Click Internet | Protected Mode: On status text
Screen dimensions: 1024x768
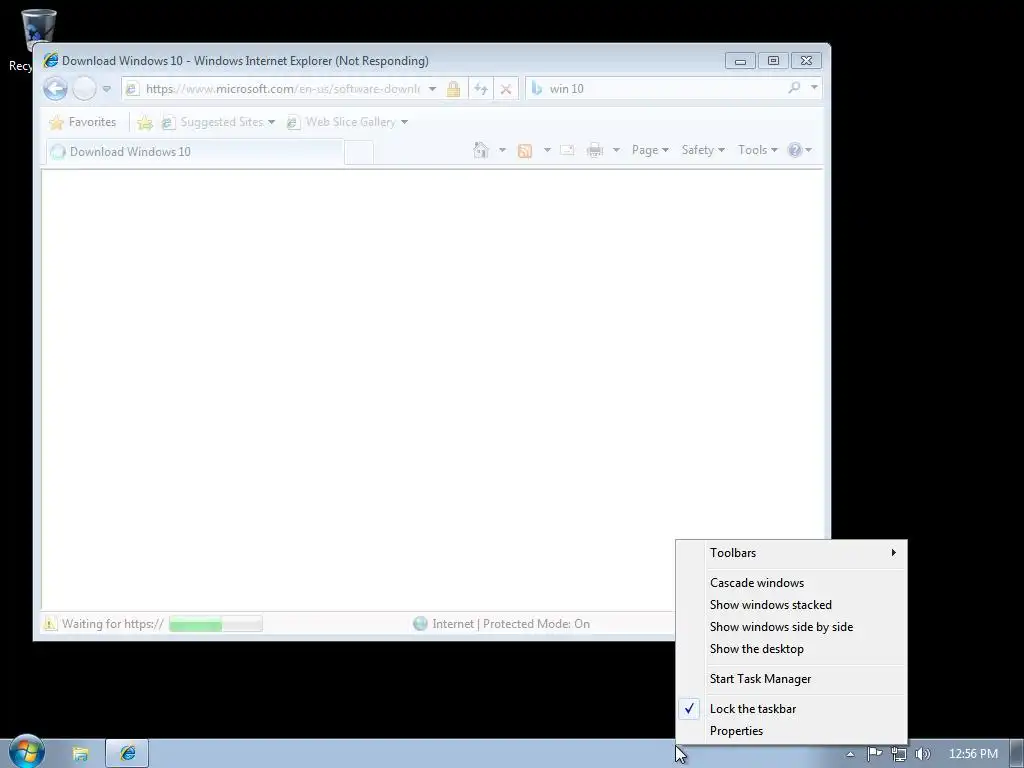pyautogui.click(x=511, y=624)
